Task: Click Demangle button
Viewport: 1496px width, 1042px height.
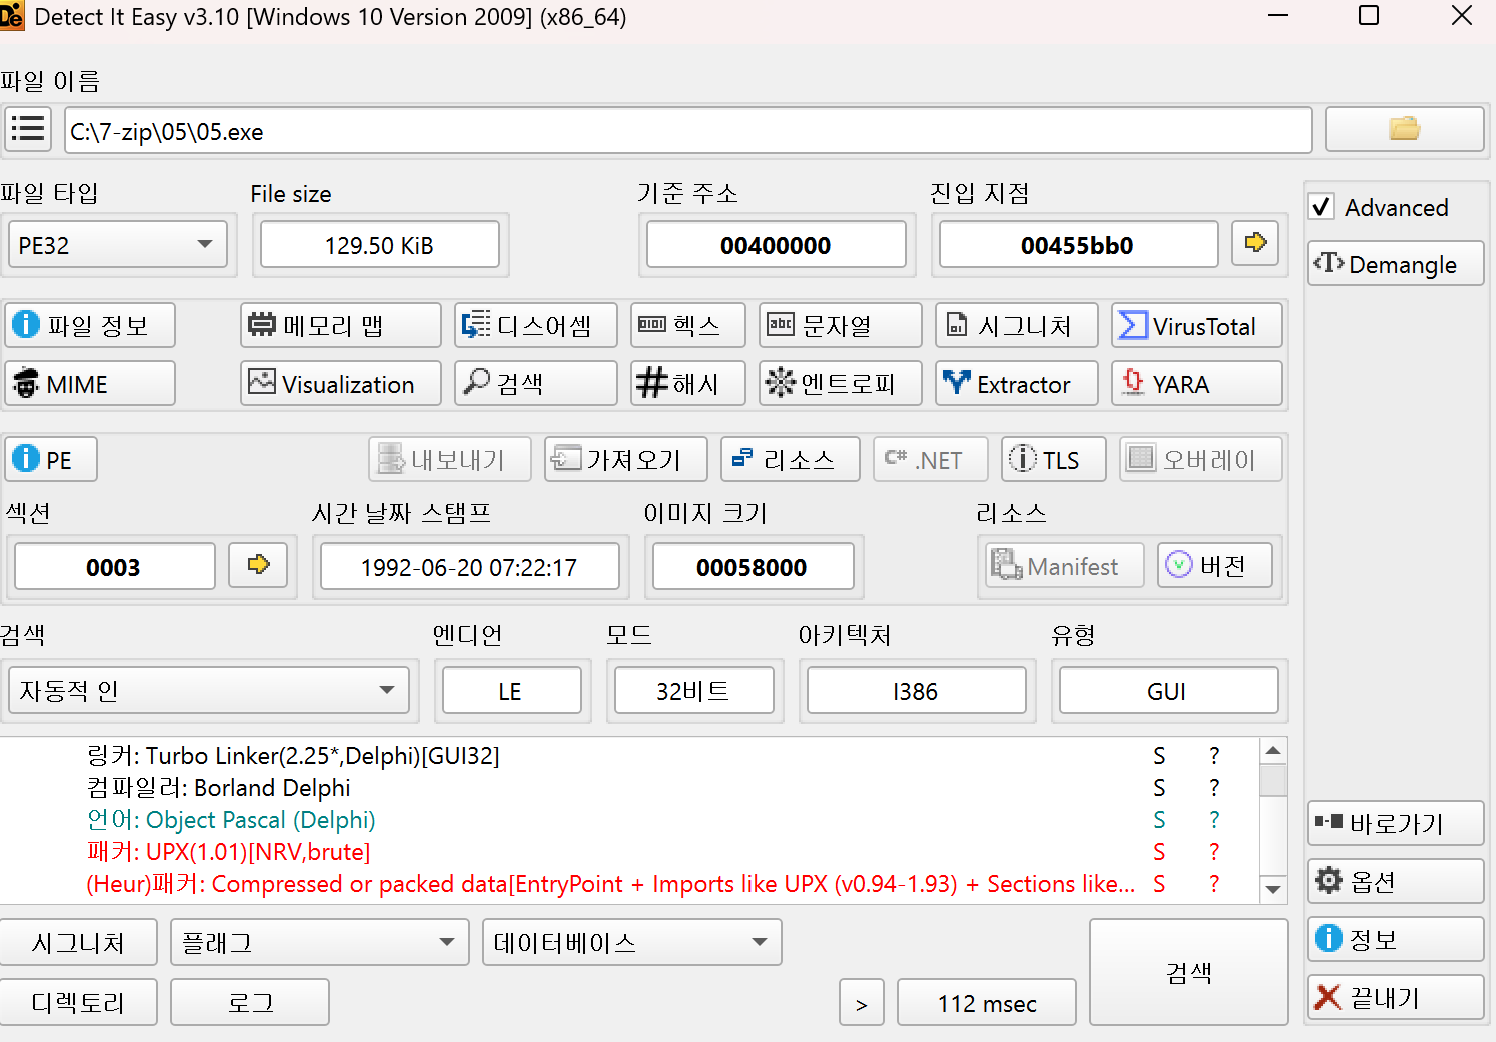Action: (1395, 263)
